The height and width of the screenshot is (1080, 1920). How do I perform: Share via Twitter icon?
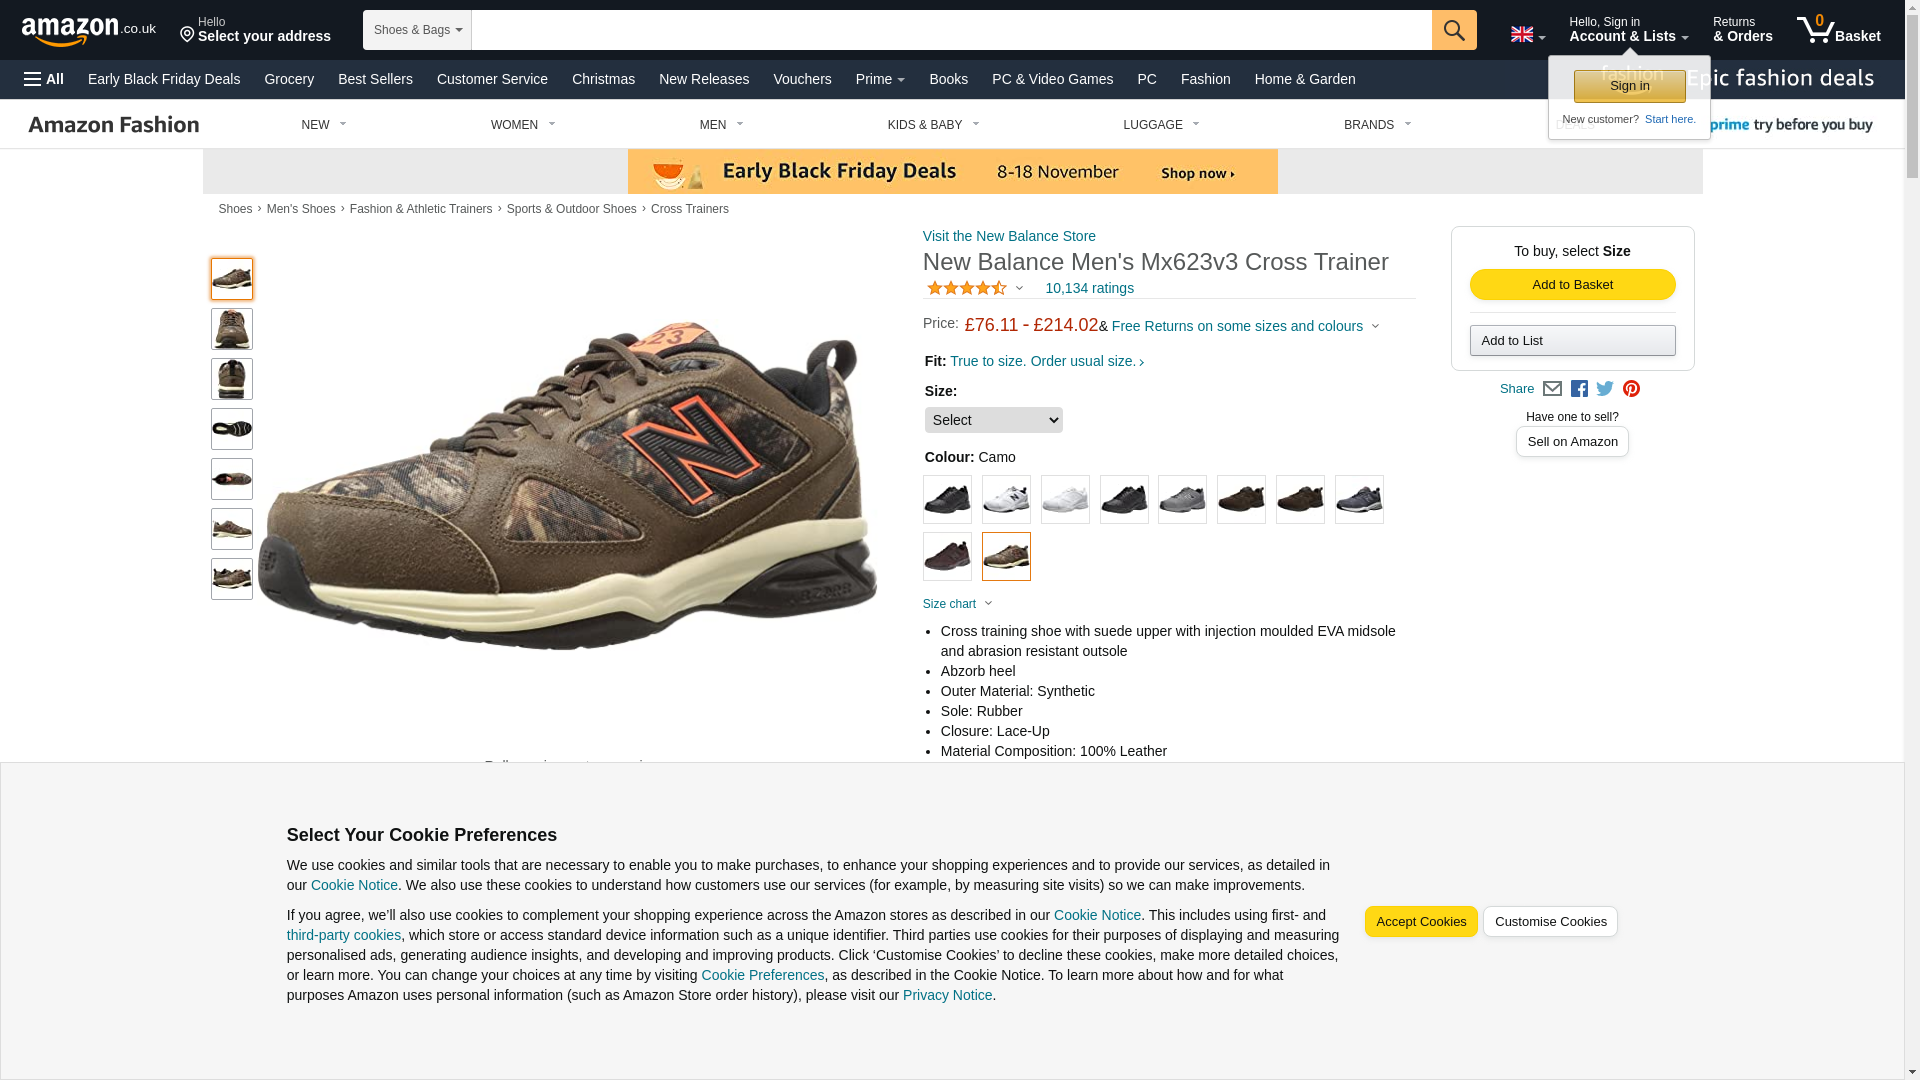(x=1605, y=389)
